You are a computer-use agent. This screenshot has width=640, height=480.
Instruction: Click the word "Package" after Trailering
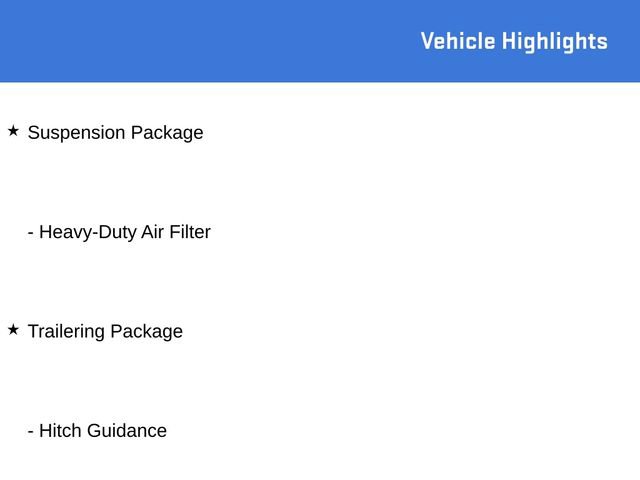tap(146, 331)
